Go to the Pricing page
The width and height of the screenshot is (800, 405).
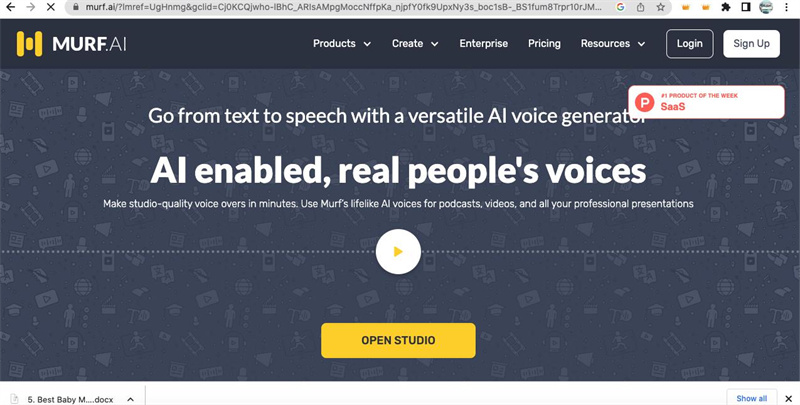point(544,44)
